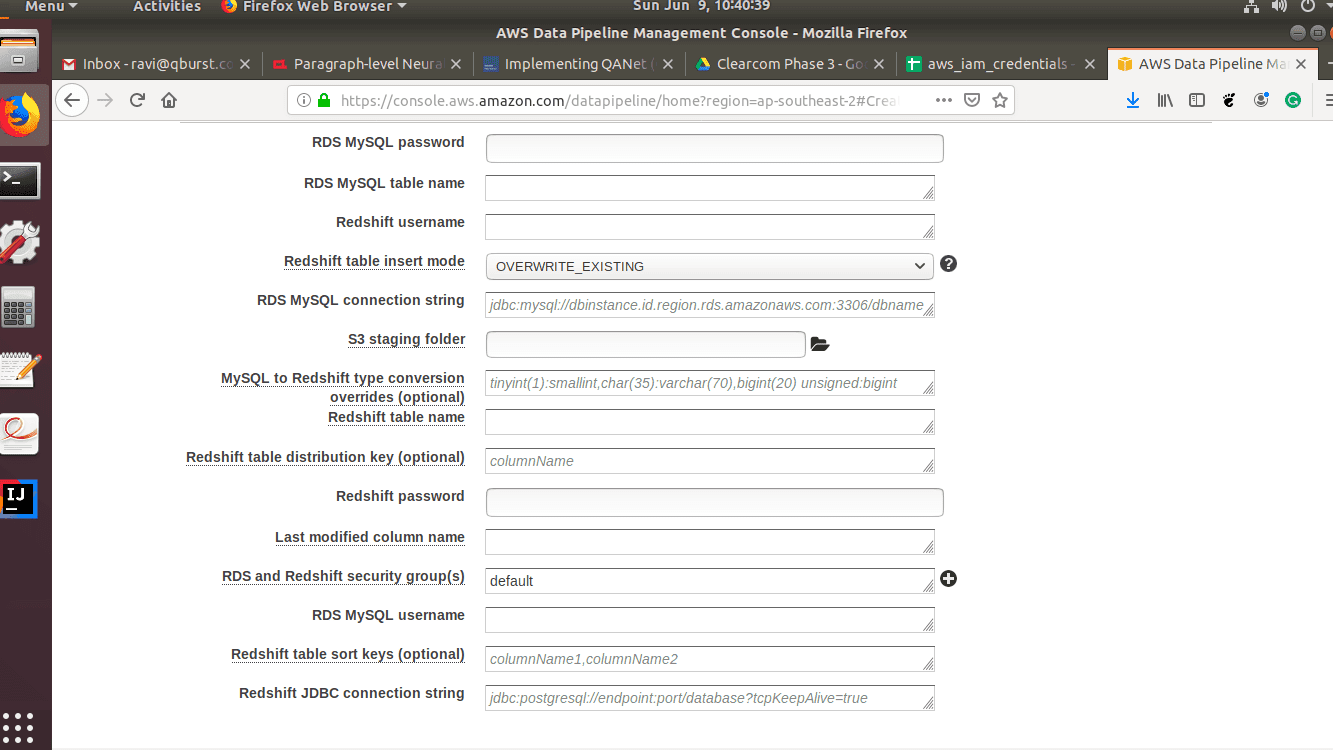Image resolution: width=1333 pixels, height=750 pixels.
Task: Switch to the Clearcom Phase 3 tab
Action: point(789,64)
